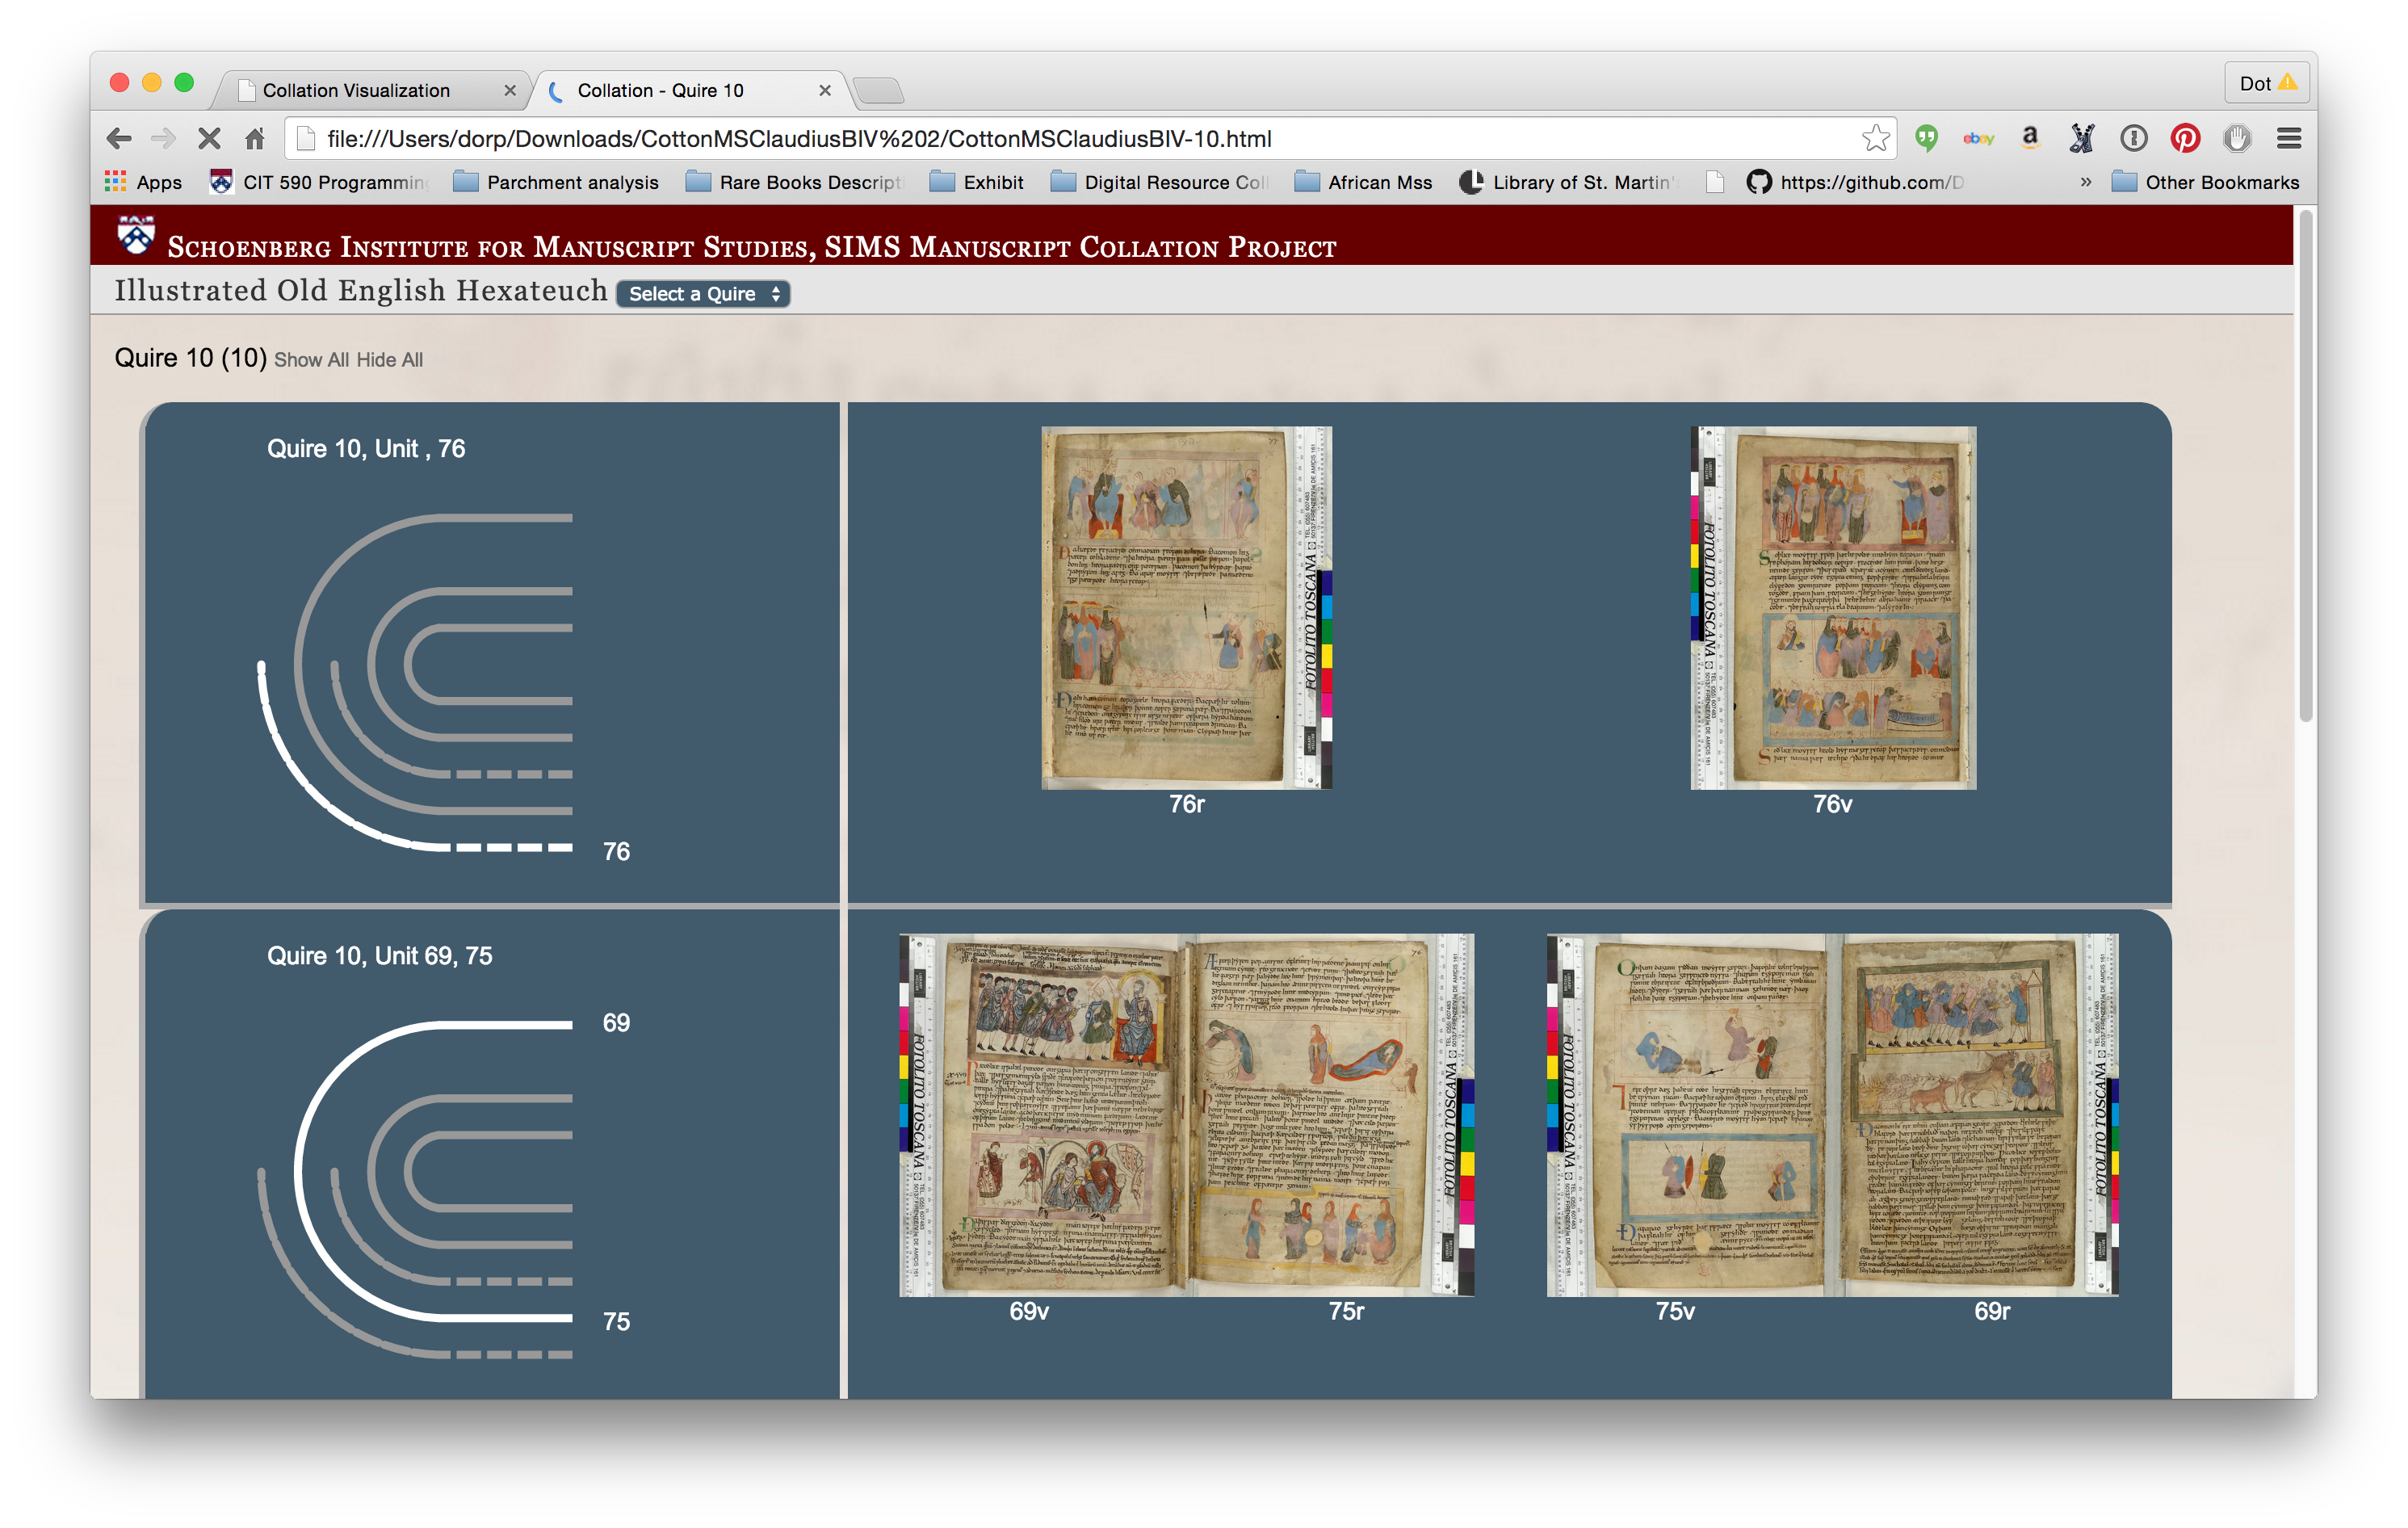Open the GitHub bookmark
2408x1528 pixels.
1856,182
